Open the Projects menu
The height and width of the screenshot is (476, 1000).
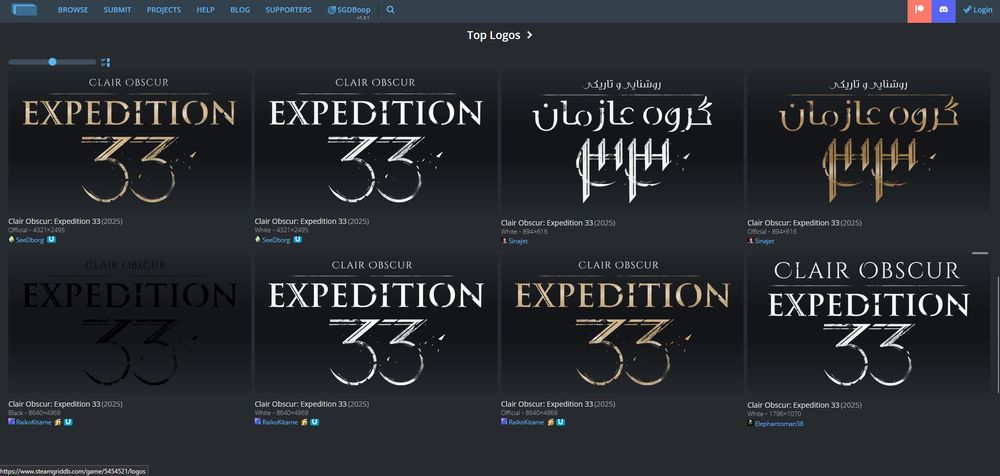tap(164, 10)
